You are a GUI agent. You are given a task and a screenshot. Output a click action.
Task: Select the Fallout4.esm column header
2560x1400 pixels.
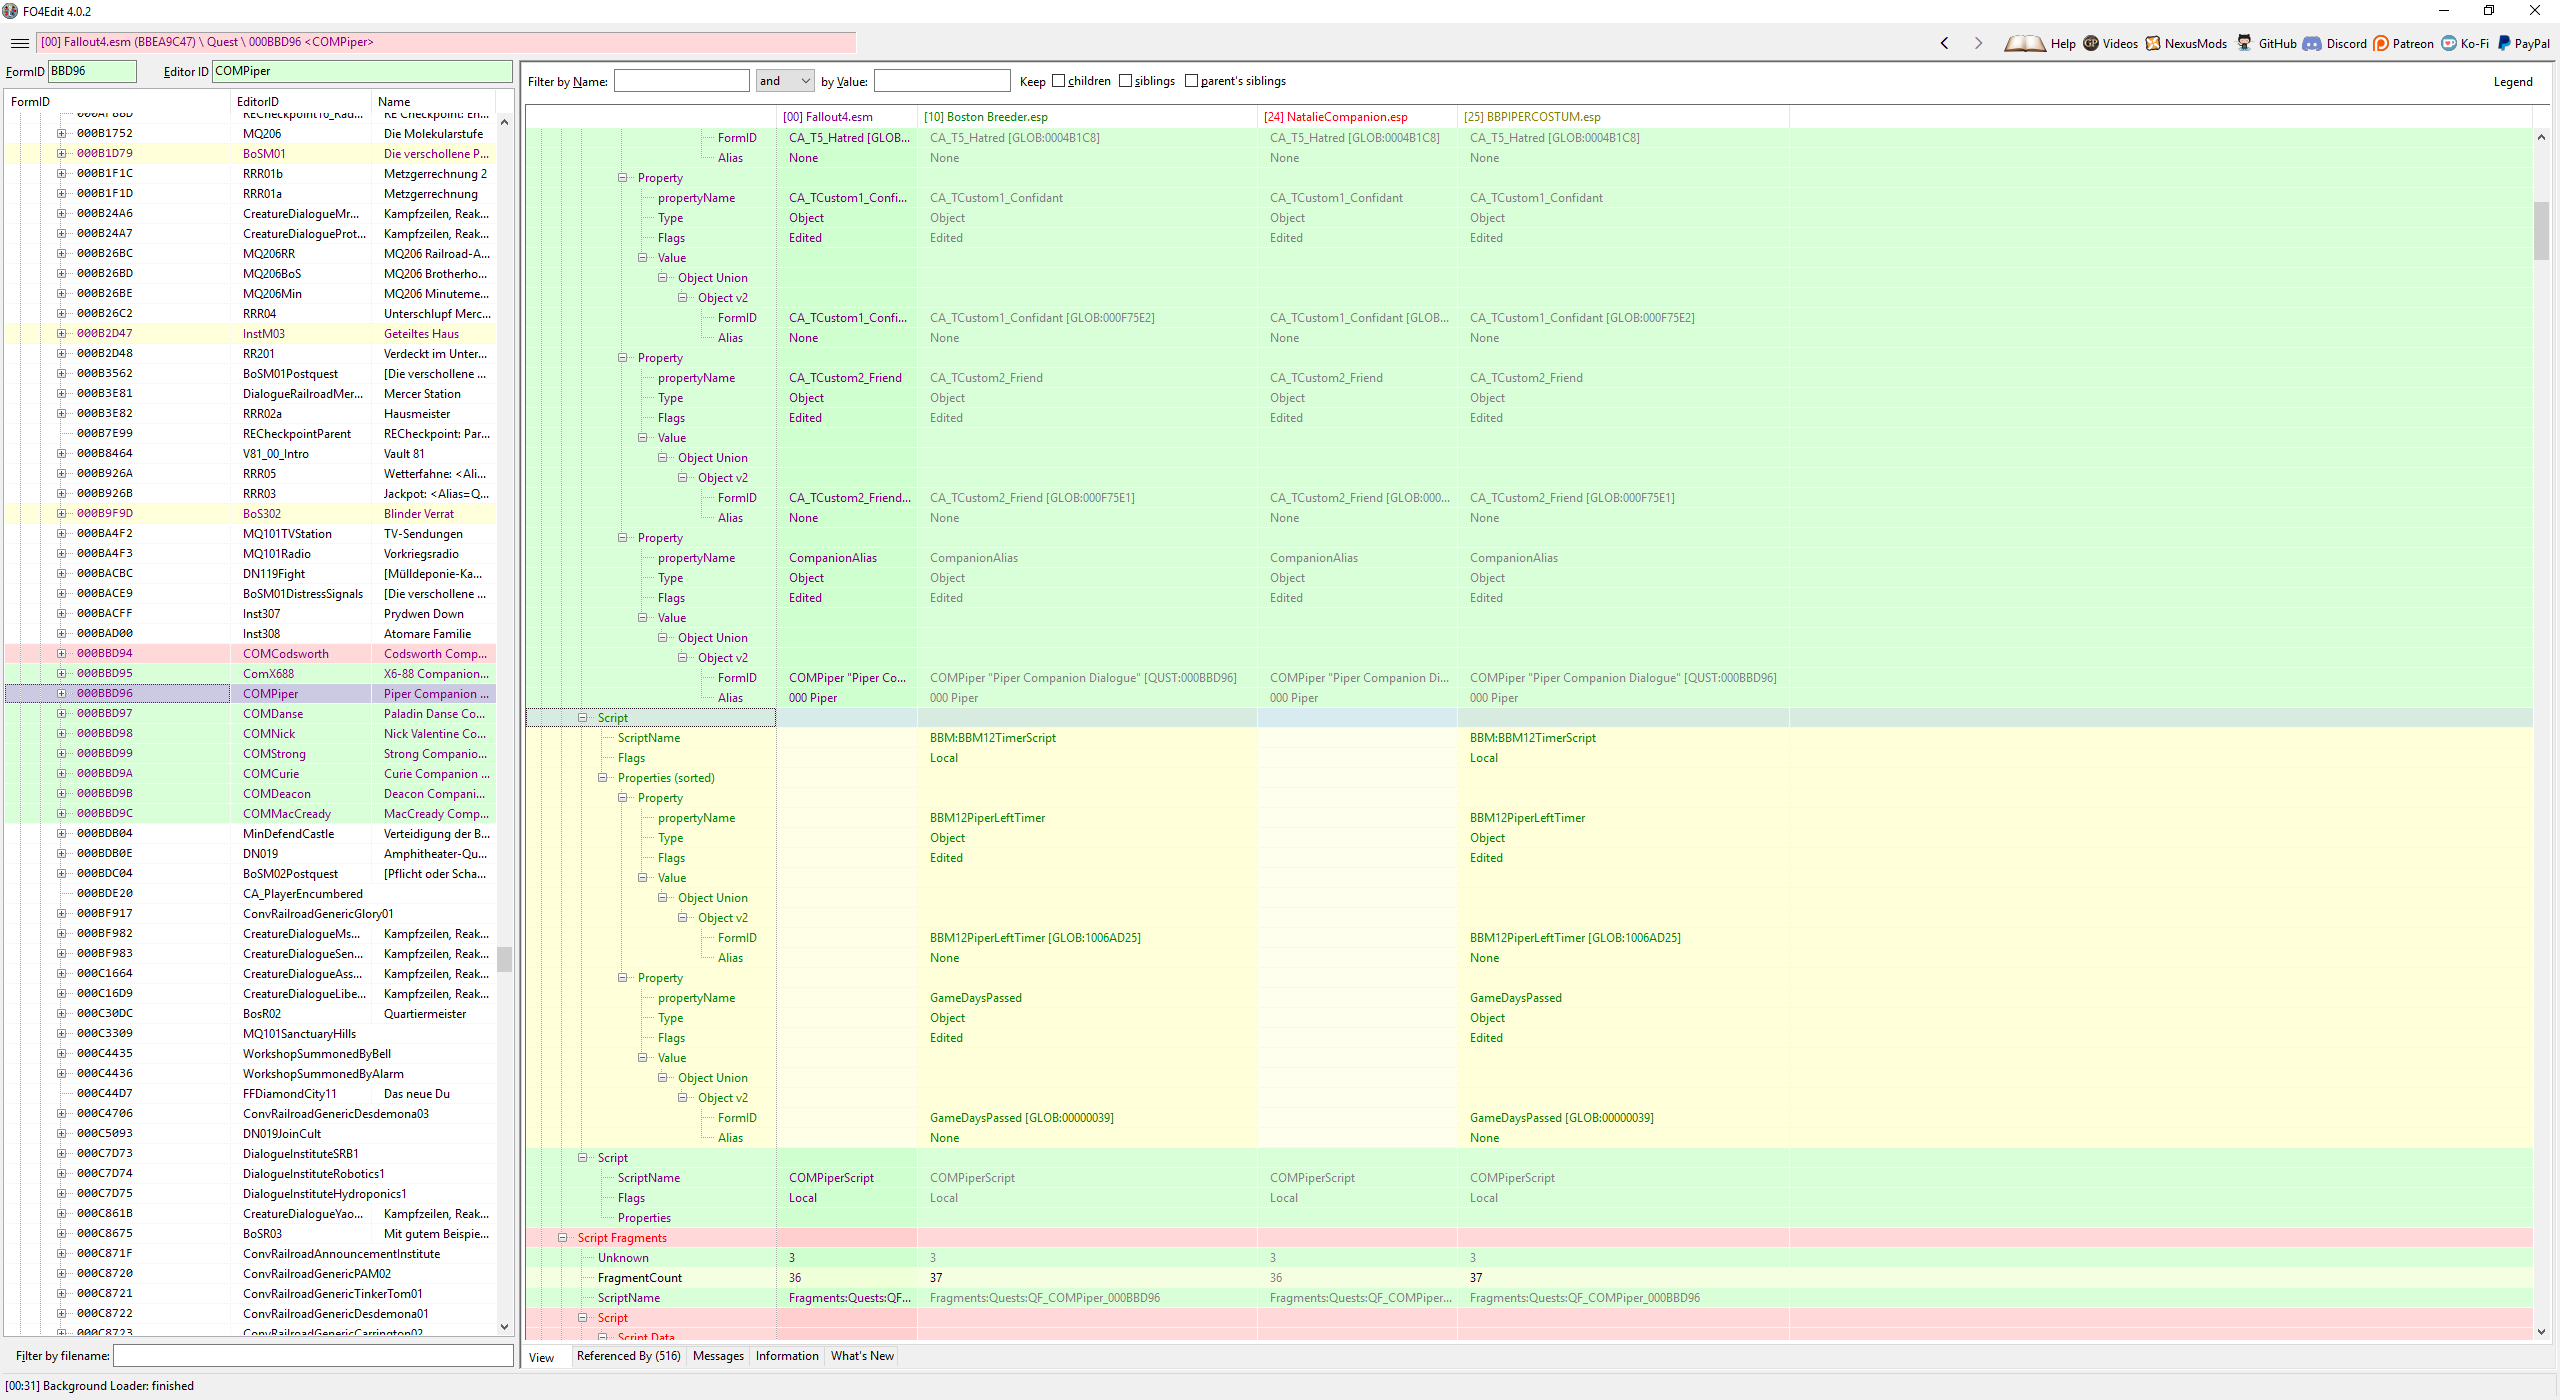847,117
